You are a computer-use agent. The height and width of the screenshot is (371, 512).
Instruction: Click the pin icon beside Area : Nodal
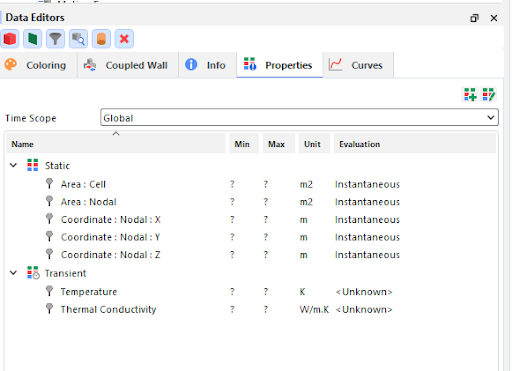pyautogui.click(x=49, y=201)
